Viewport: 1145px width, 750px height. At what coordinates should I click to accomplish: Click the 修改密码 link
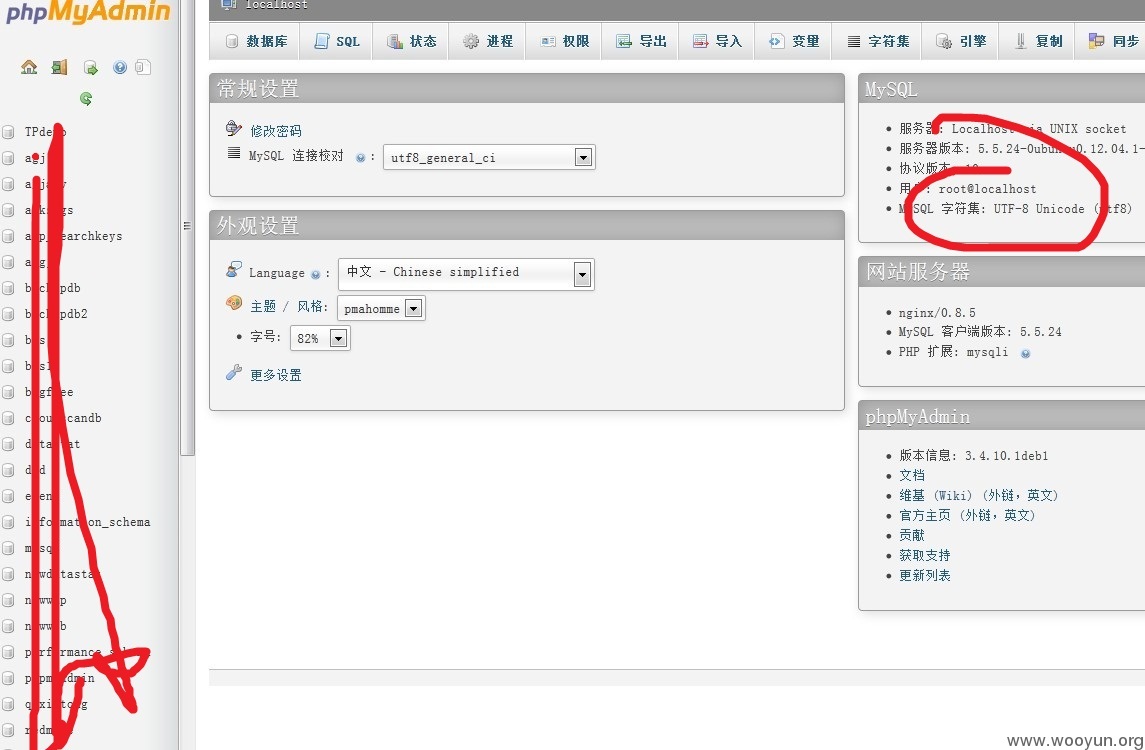(275, 131)
